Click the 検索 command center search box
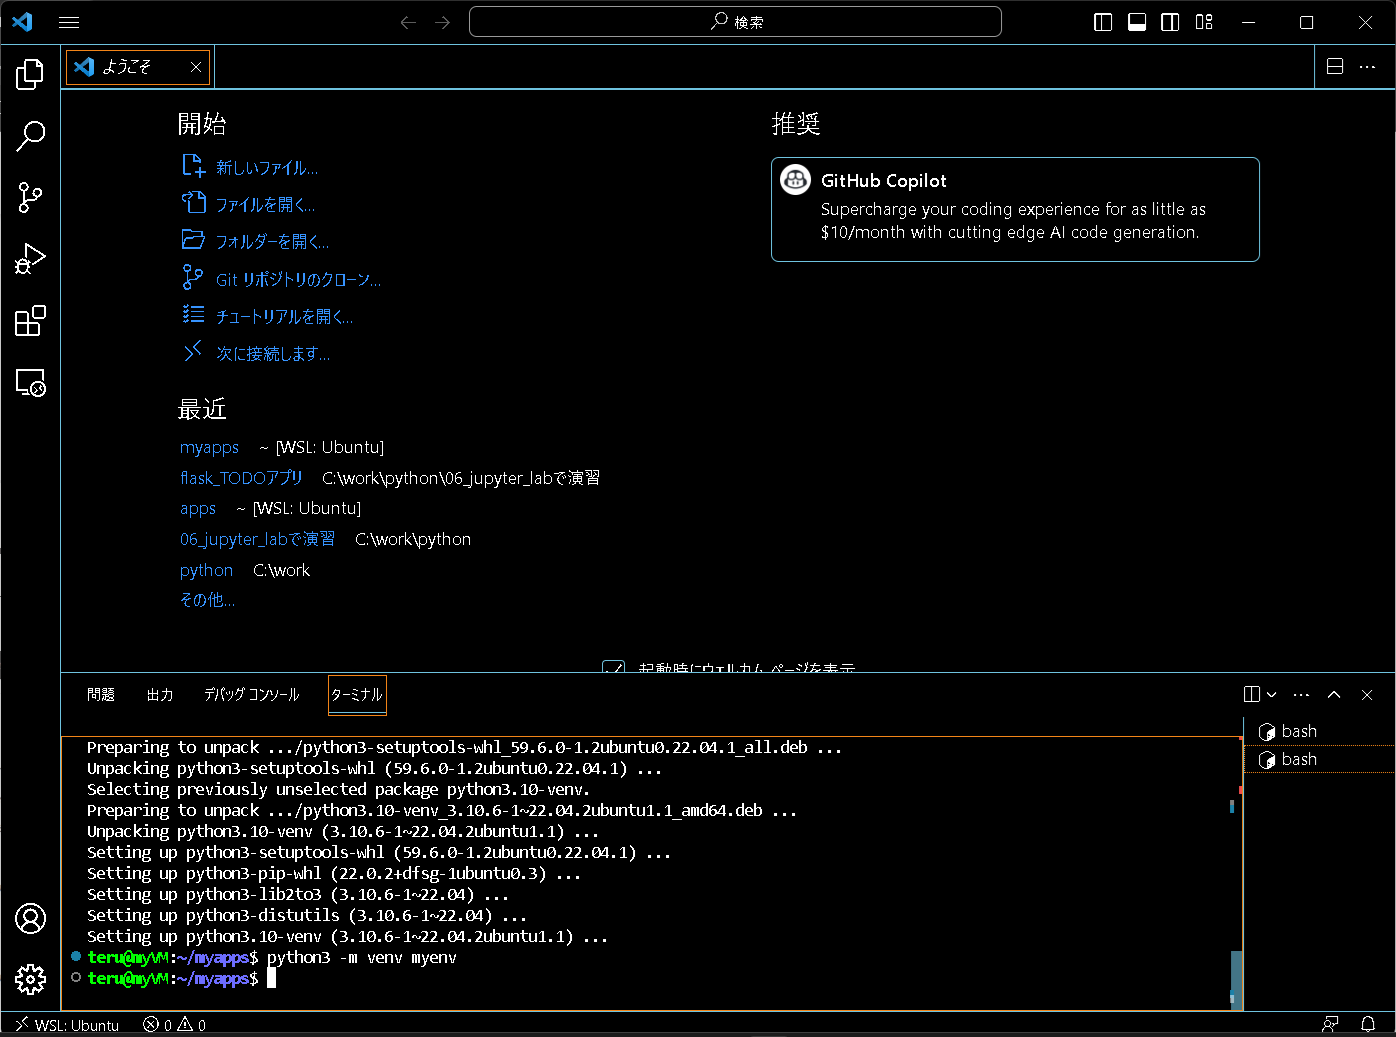Screen dimensions: 1396x1037 (735, 22)
